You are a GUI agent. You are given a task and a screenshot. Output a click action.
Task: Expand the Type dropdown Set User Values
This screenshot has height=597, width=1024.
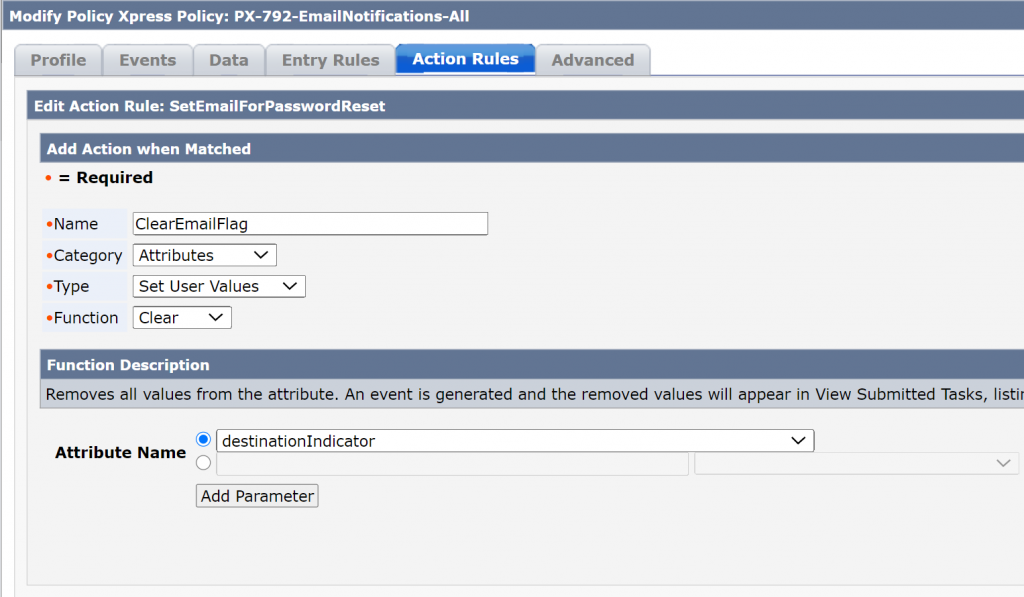pos(219,286)
